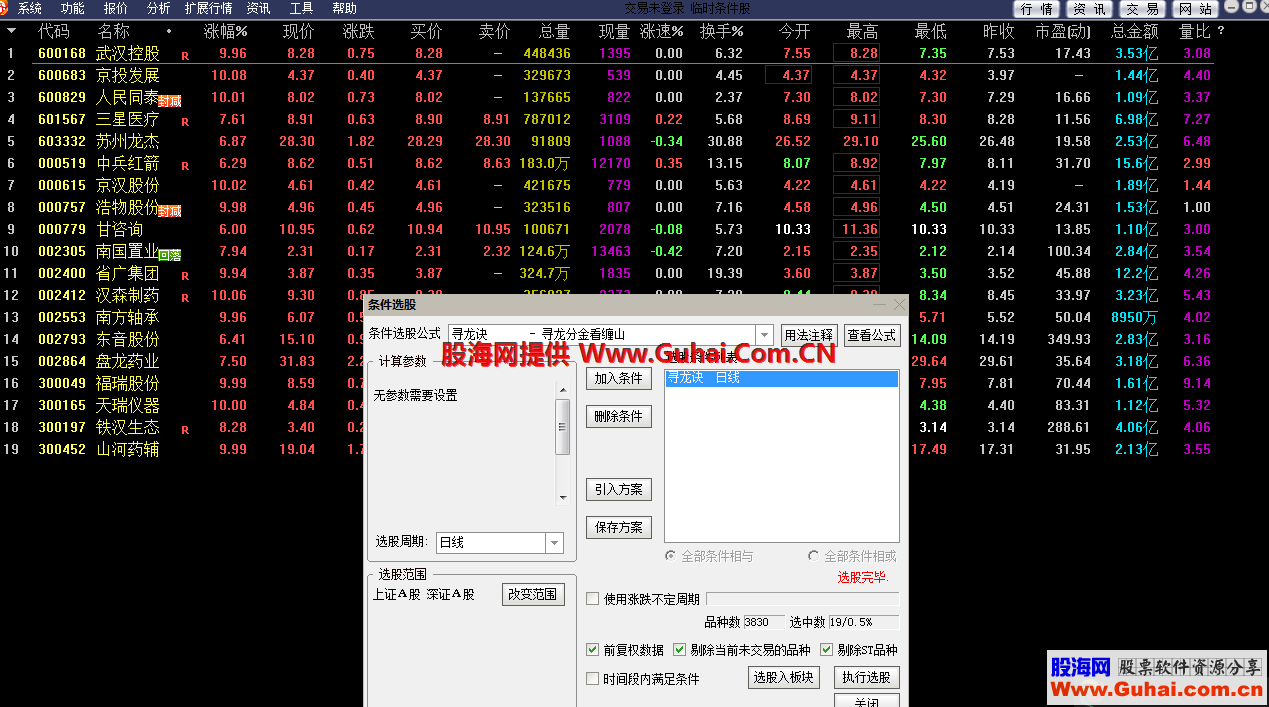Open the 分析 menu
This screenshot has height=707, width=1269.
[158, 8]
